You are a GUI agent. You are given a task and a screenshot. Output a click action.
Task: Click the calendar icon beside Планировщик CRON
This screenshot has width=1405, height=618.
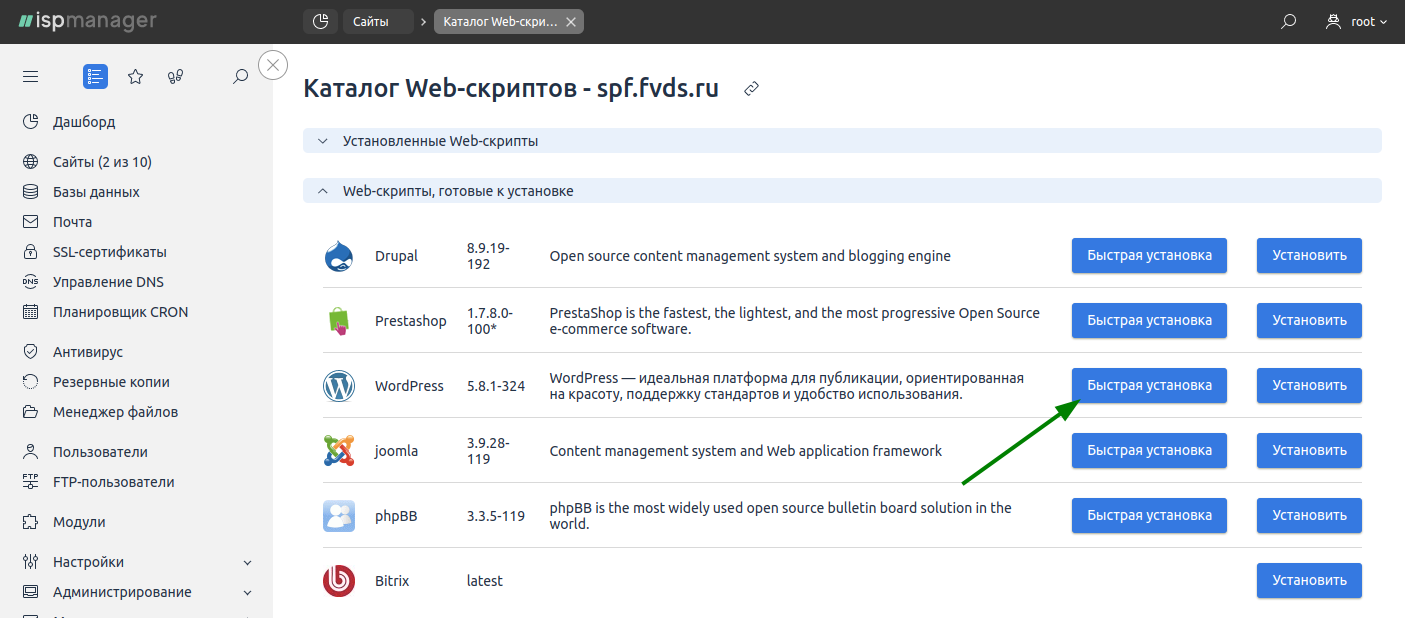30,312
